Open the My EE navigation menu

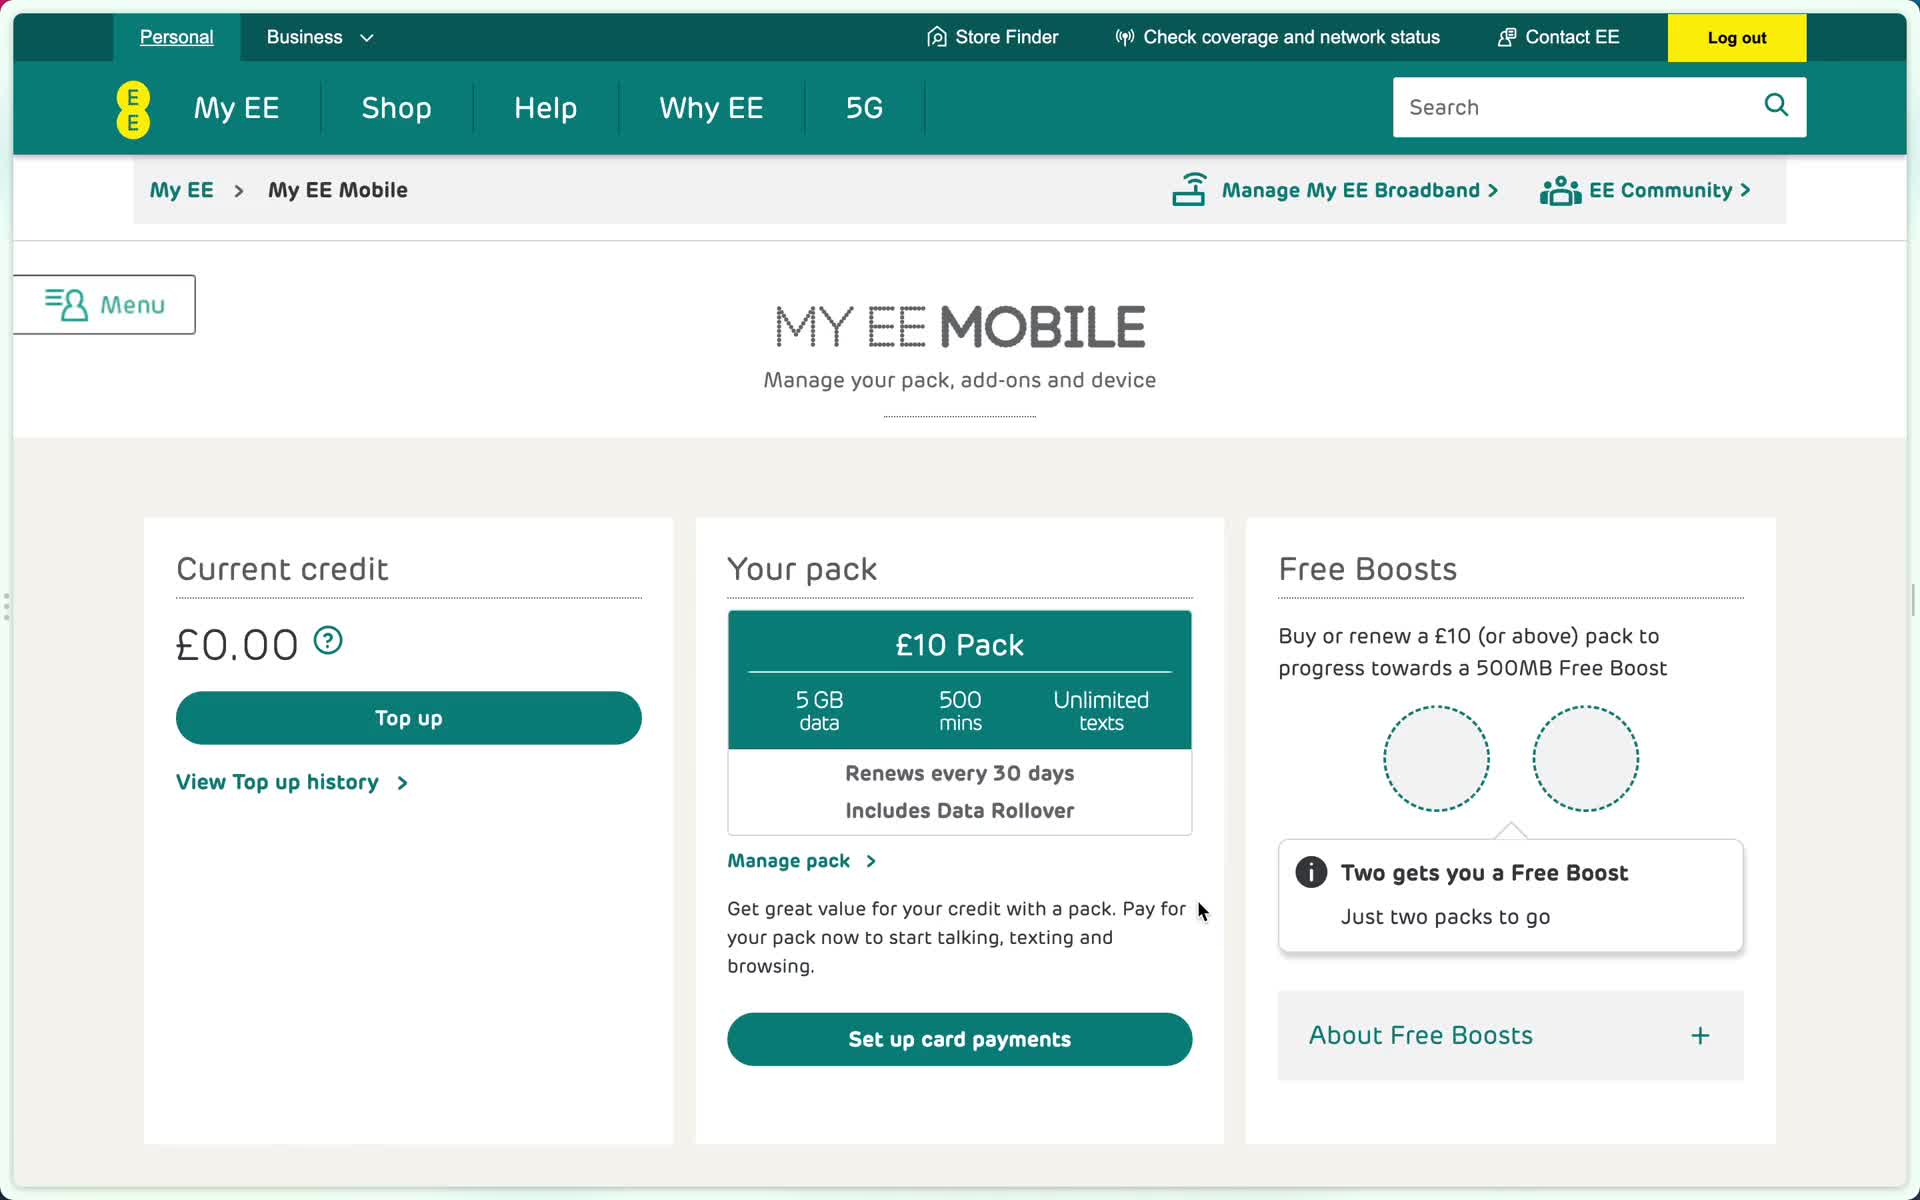236,108
